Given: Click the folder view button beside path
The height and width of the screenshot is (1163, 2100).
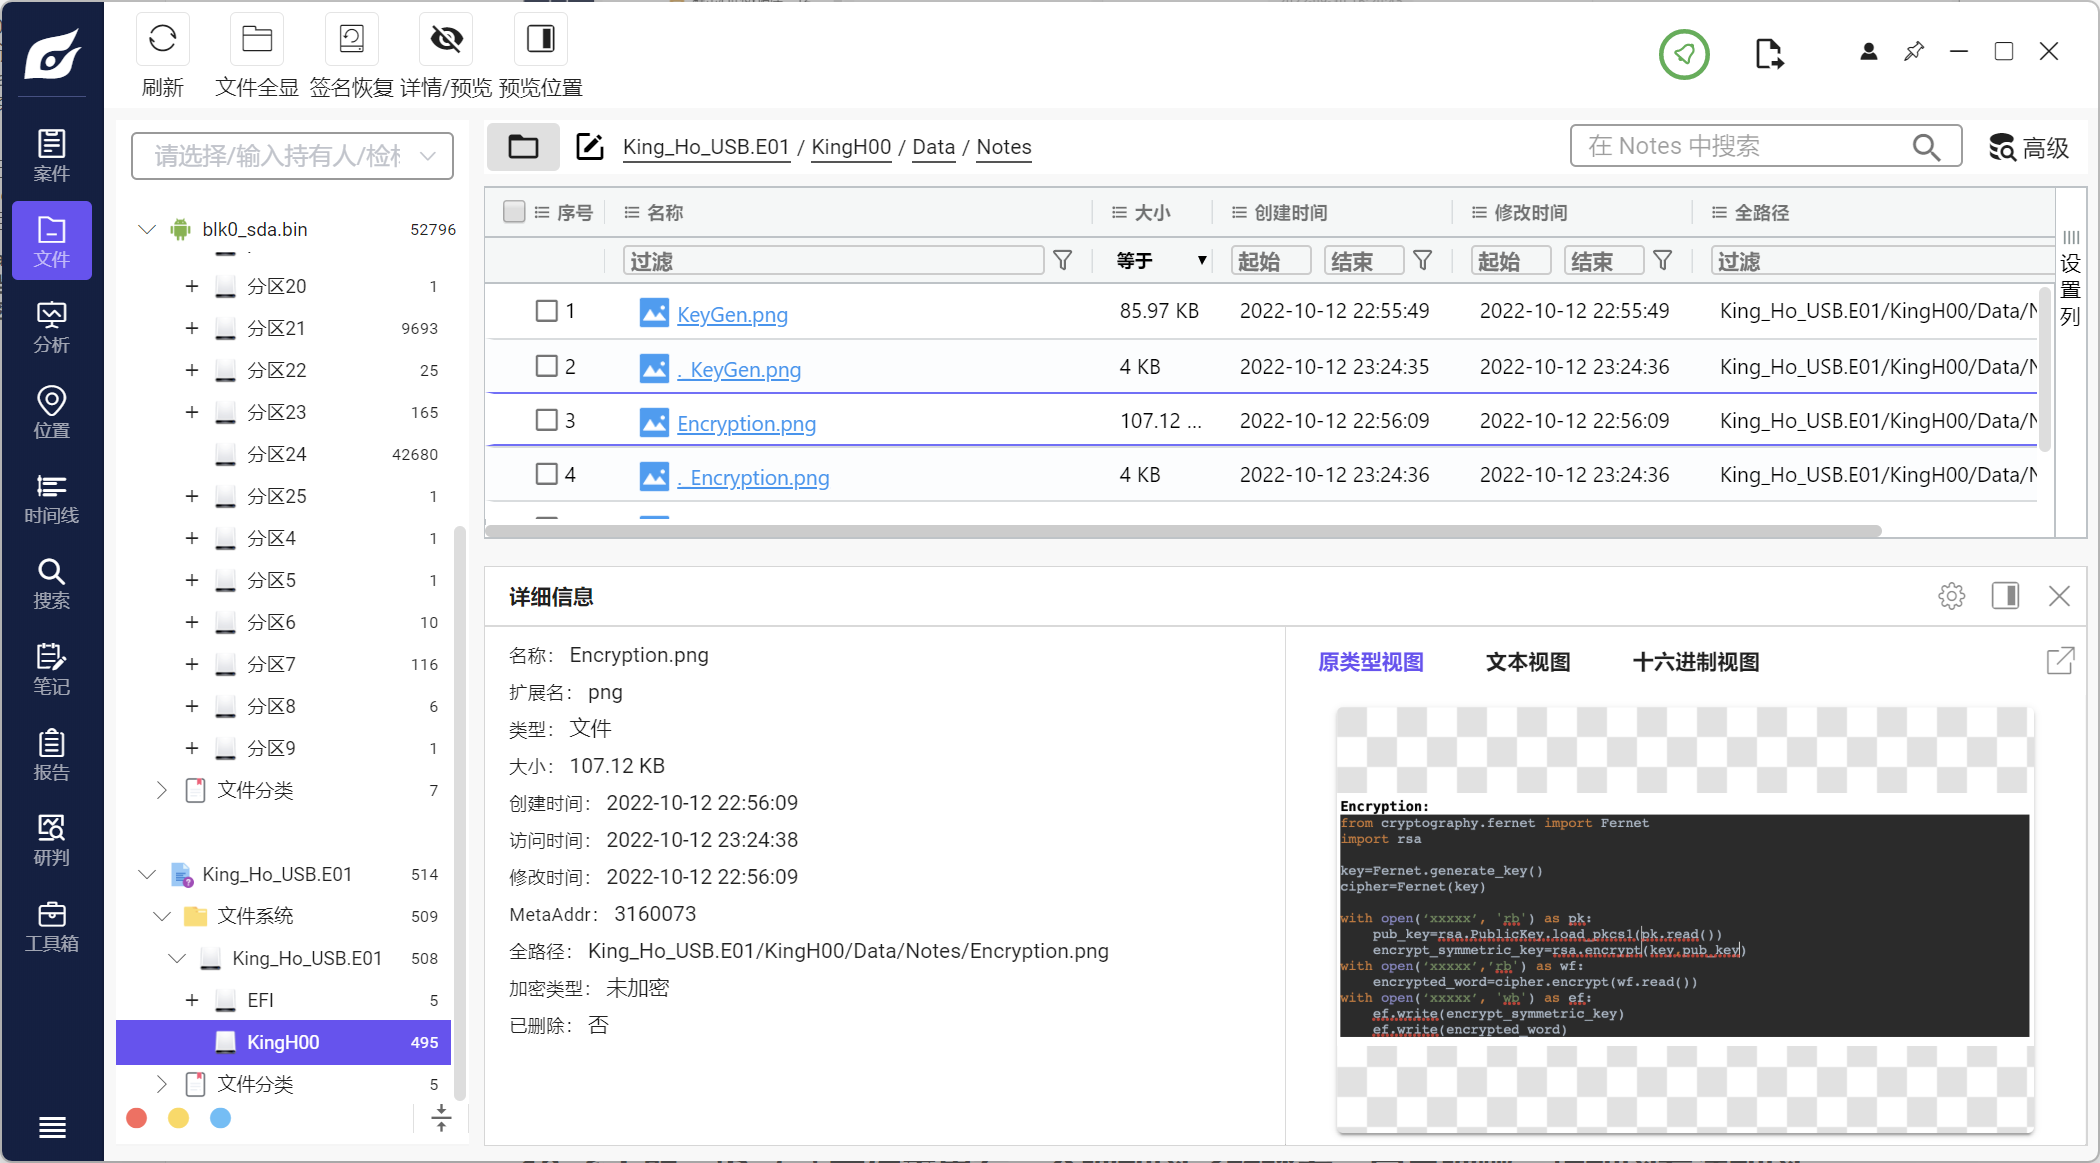Looking at the screenshot, I should pyautogui.click(x=523, y=147).
